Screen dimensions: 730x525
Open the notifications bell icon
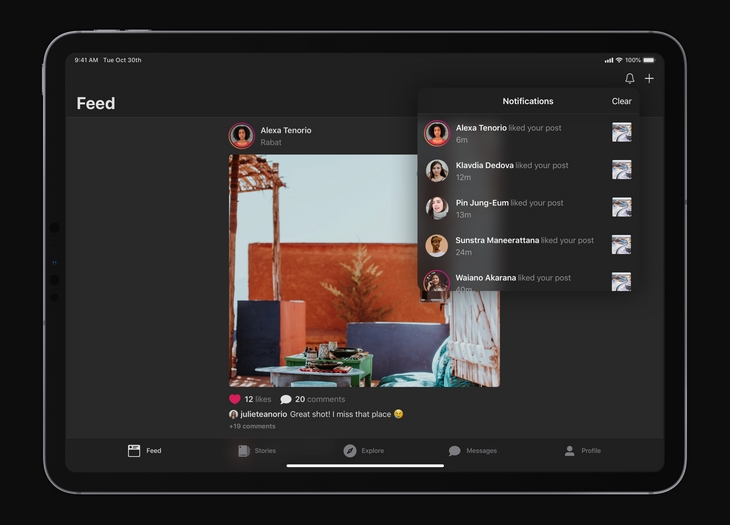[629, 79]
